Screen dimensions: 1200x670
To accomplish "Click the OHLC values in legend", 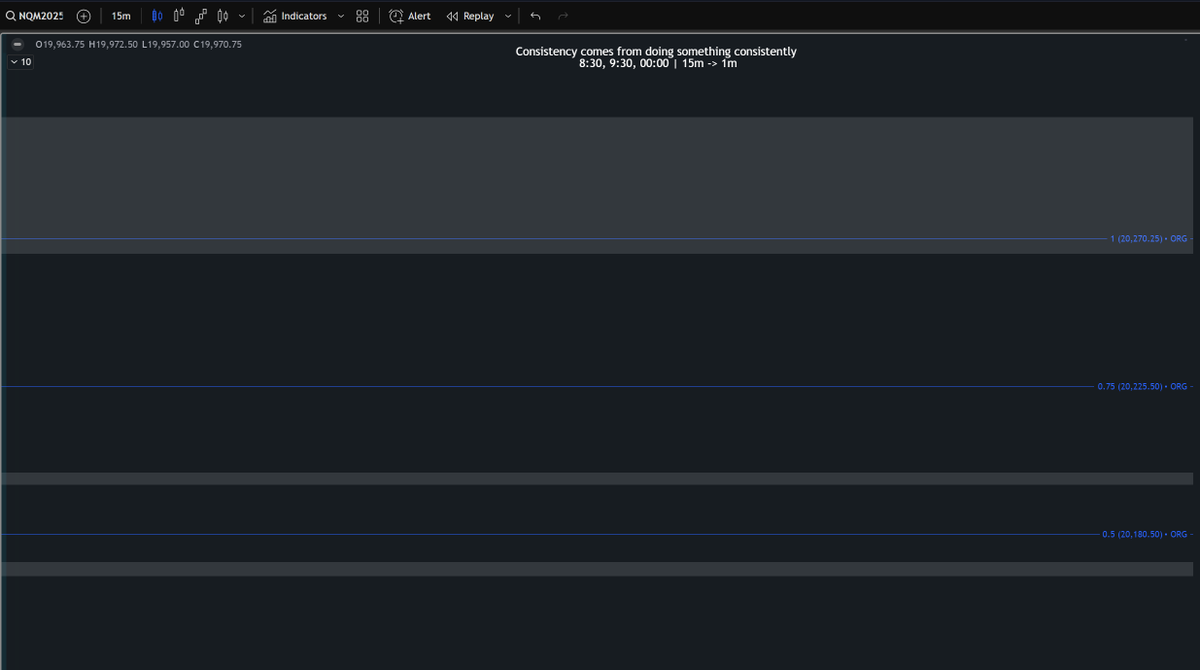I will (138, 45).
